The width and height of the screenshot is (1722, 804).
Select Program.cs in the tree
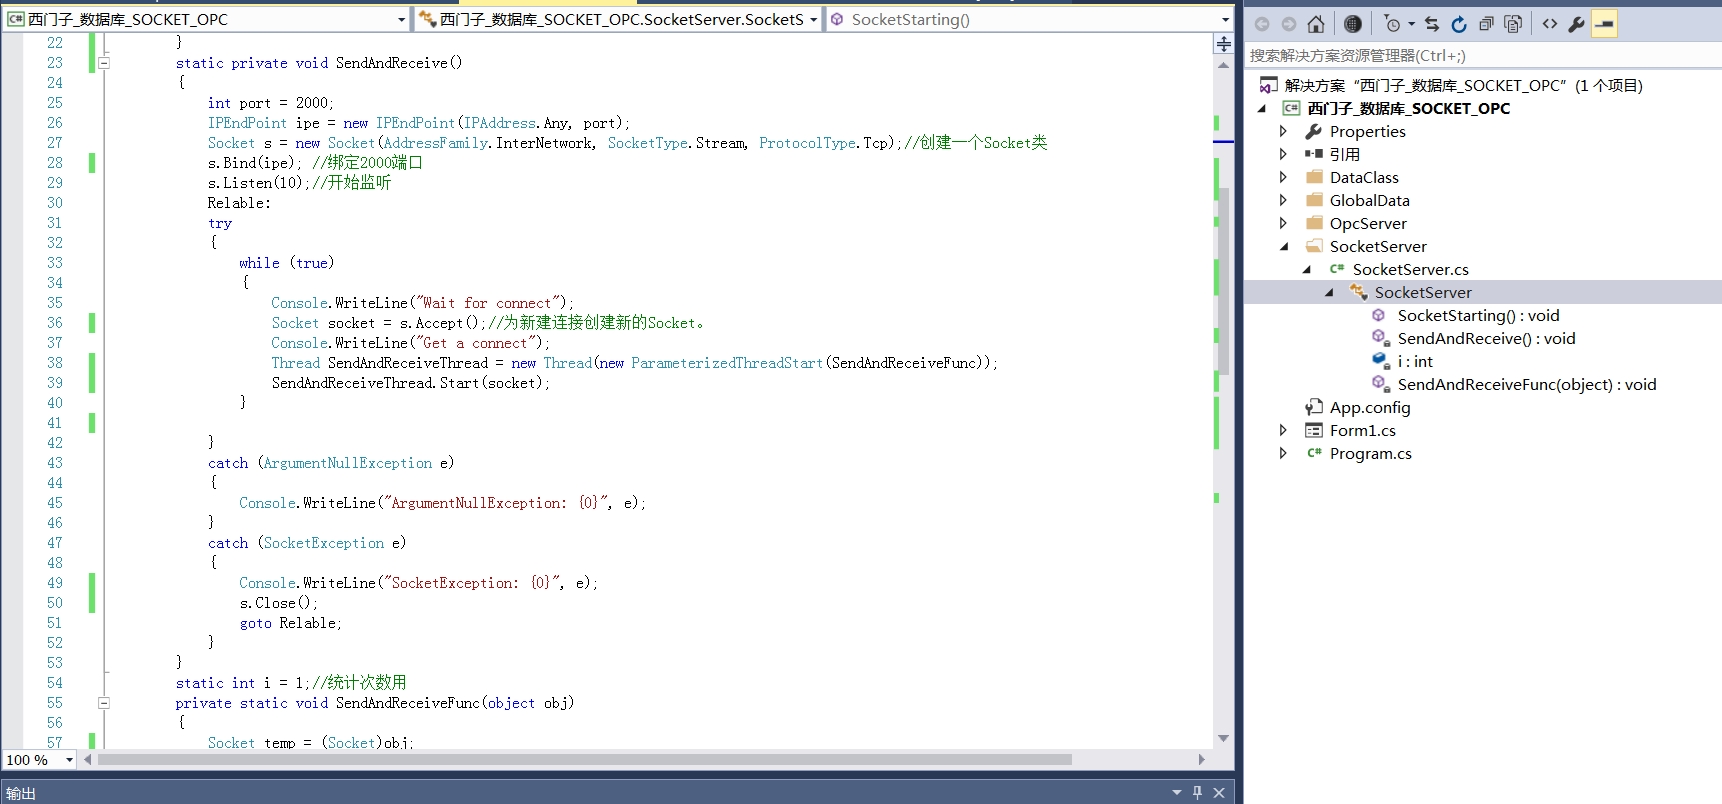coord(1370,453)
